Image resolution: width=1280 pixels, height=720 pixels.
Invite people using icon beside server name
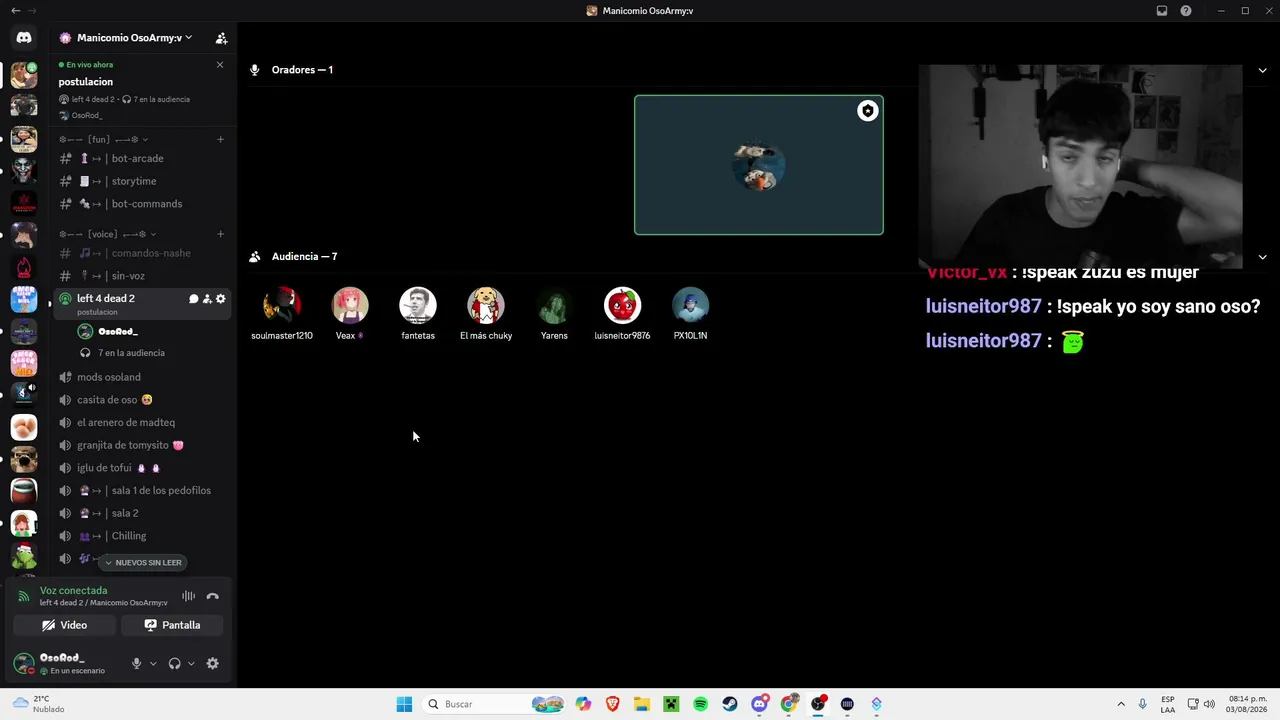(222, 38)
